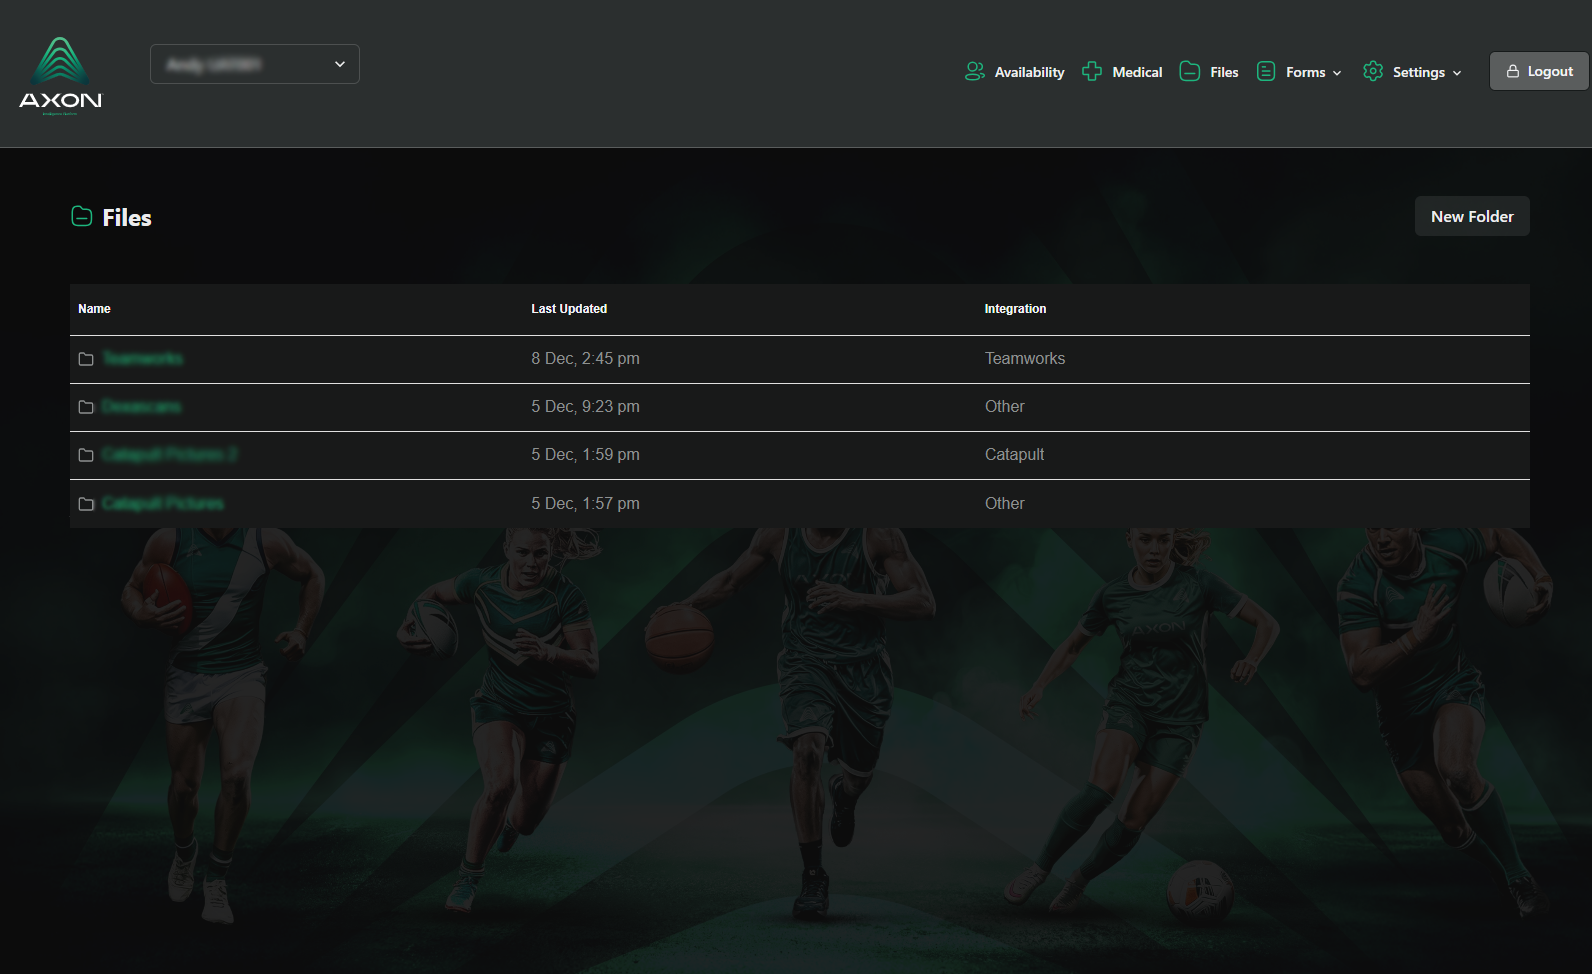The image size is (1592, 974).
Task: Open folder updated 8 Dec, 2:45 pm
Action: [x=142, y=358]
